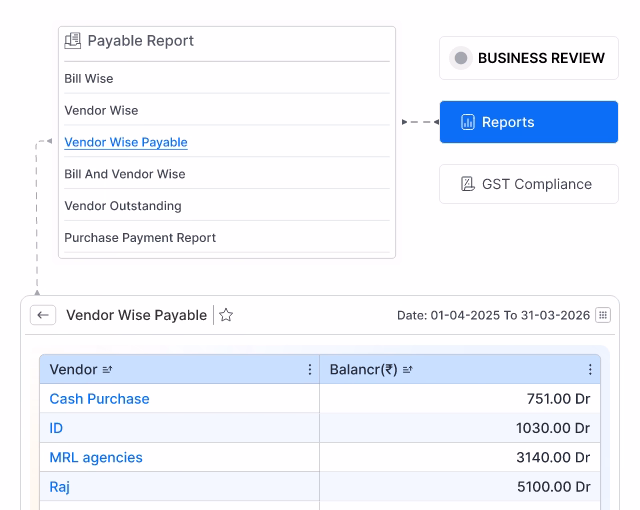Select Vendor Outstanding report

click(x=227, y=206)
